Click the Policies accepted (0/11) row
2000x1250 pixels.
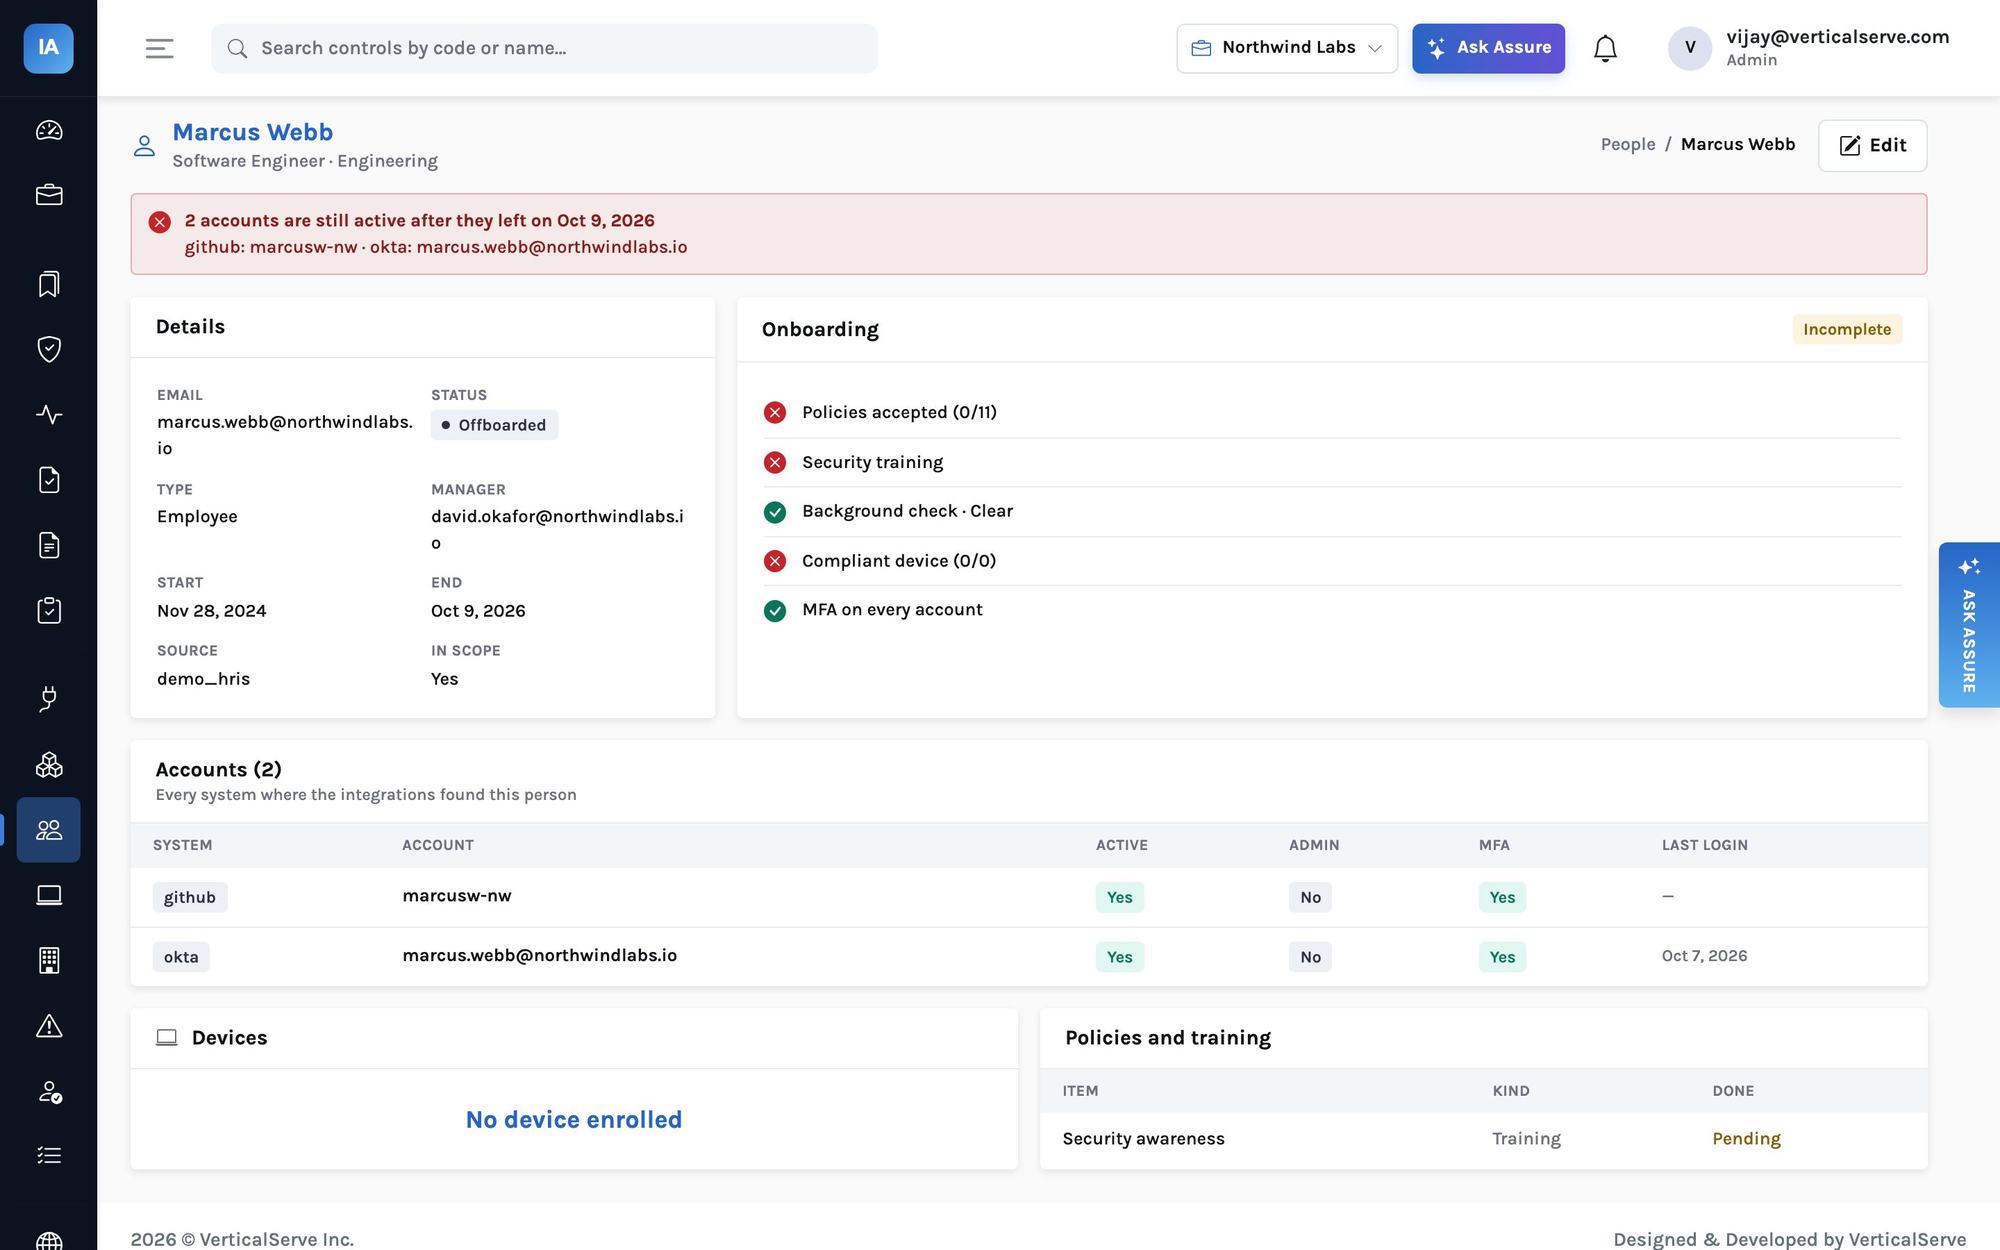coord(1332,412)
